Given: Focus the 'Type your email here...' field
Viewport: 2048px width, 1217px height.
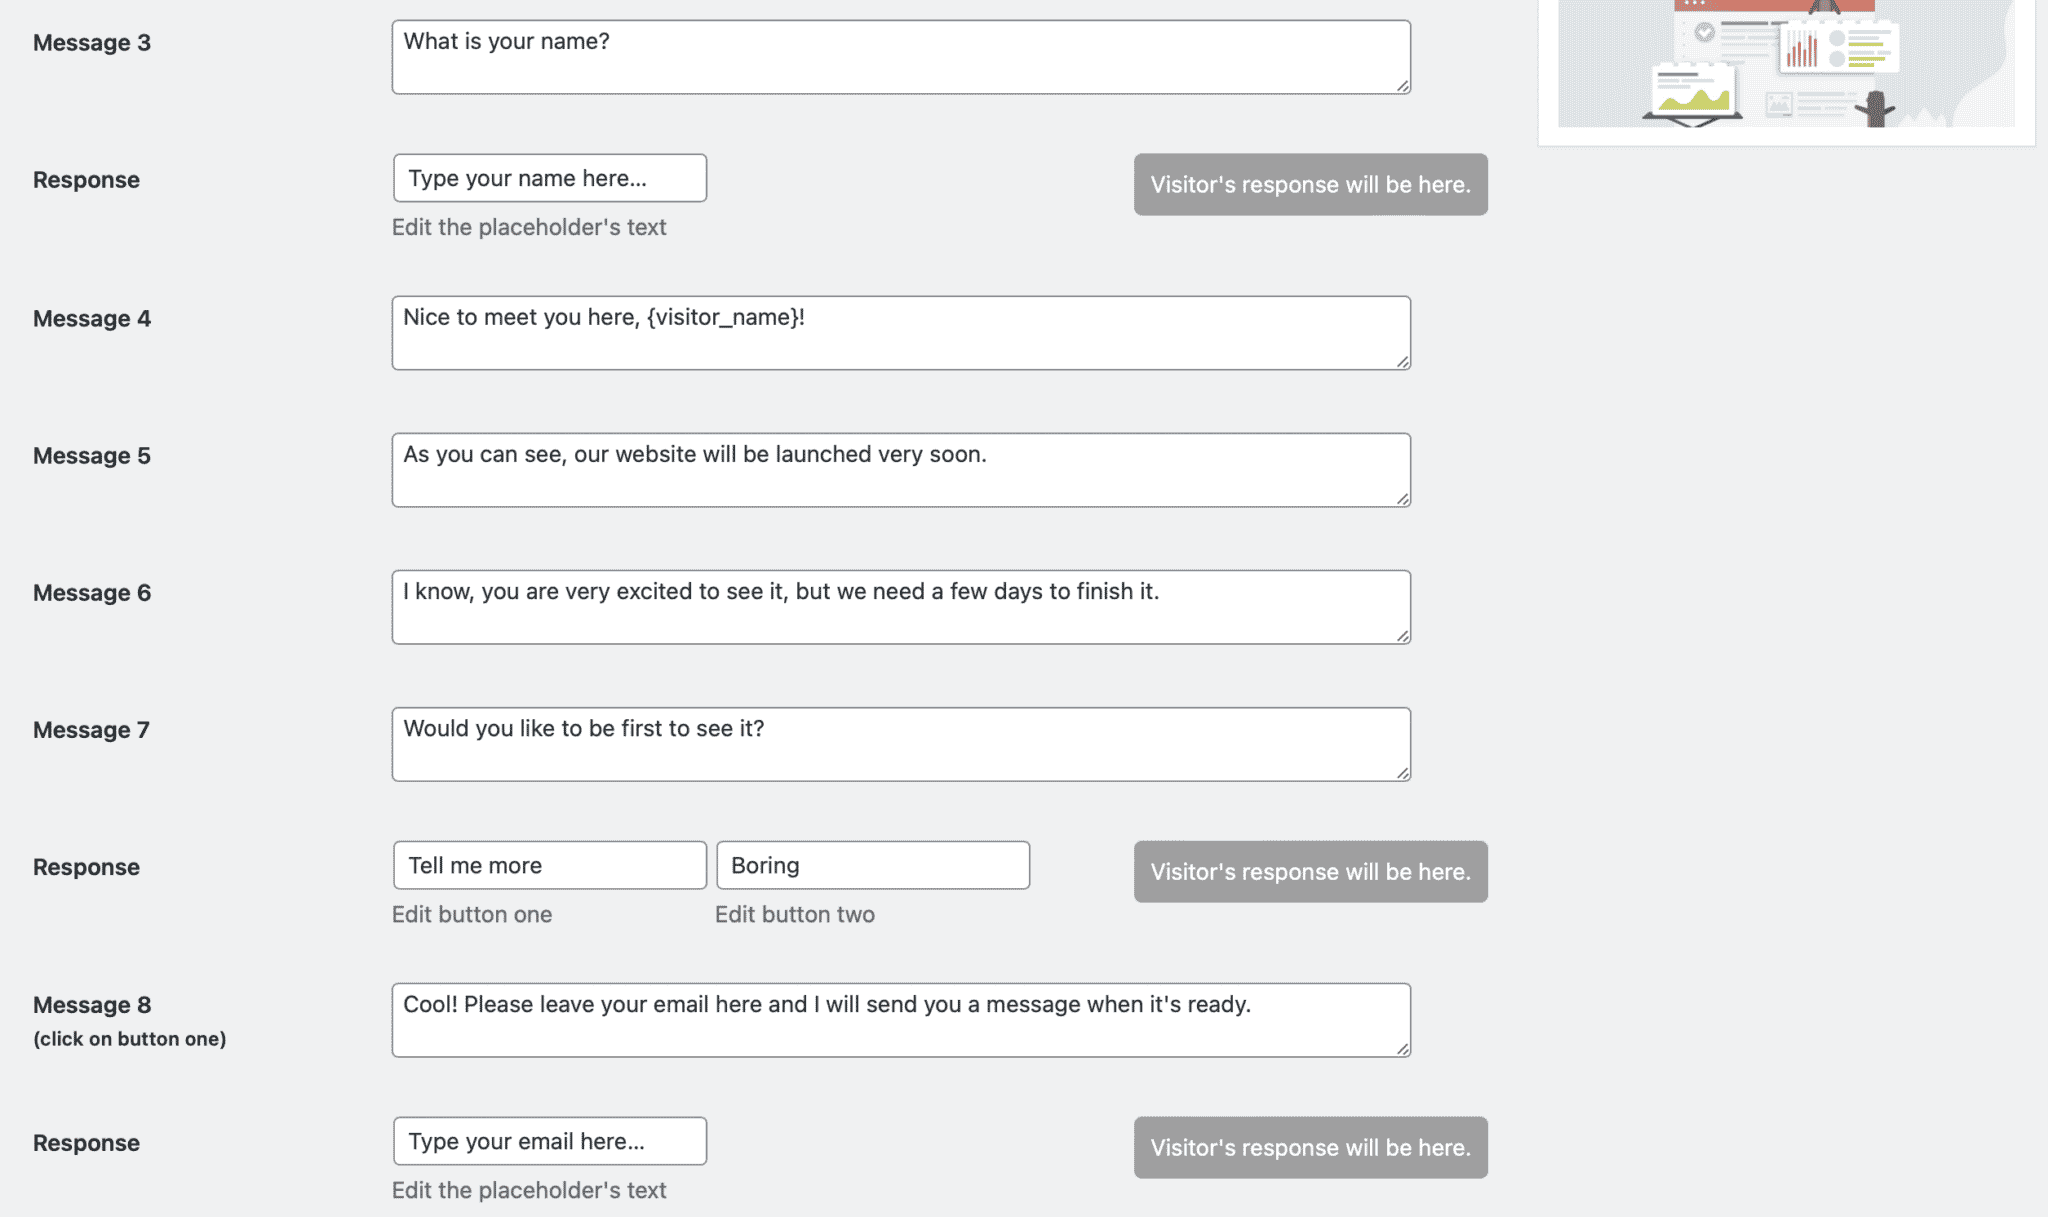Looking at the screenshot, I should pos(550,1141).
